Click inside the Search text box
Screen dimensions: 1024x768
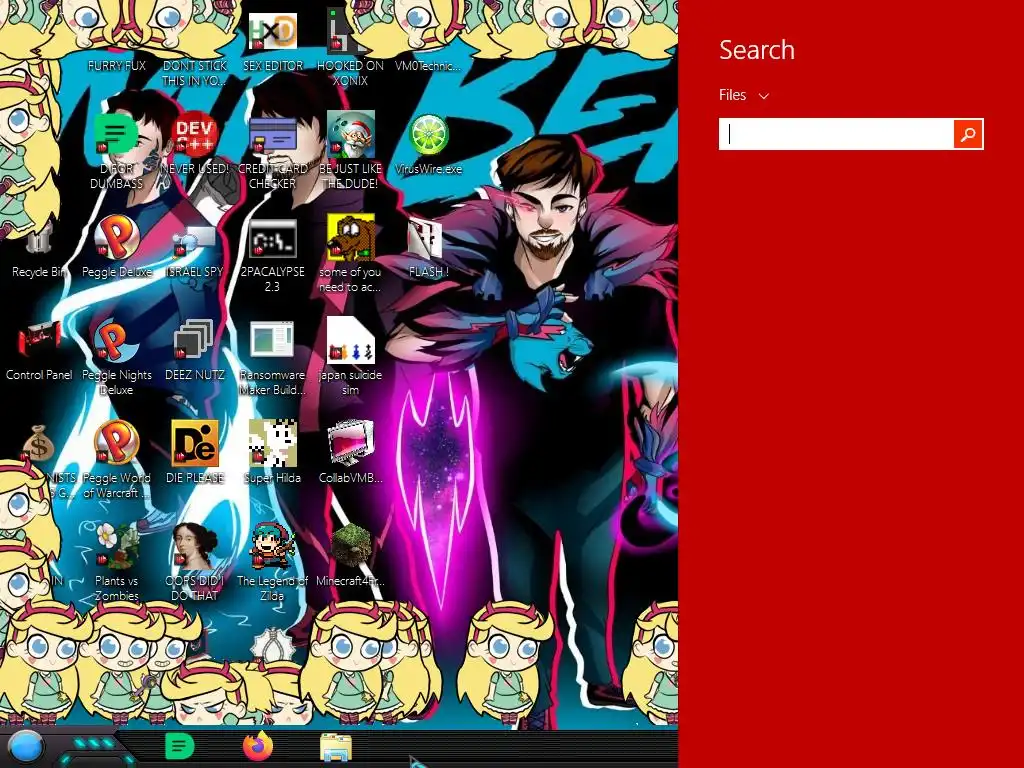836,134
